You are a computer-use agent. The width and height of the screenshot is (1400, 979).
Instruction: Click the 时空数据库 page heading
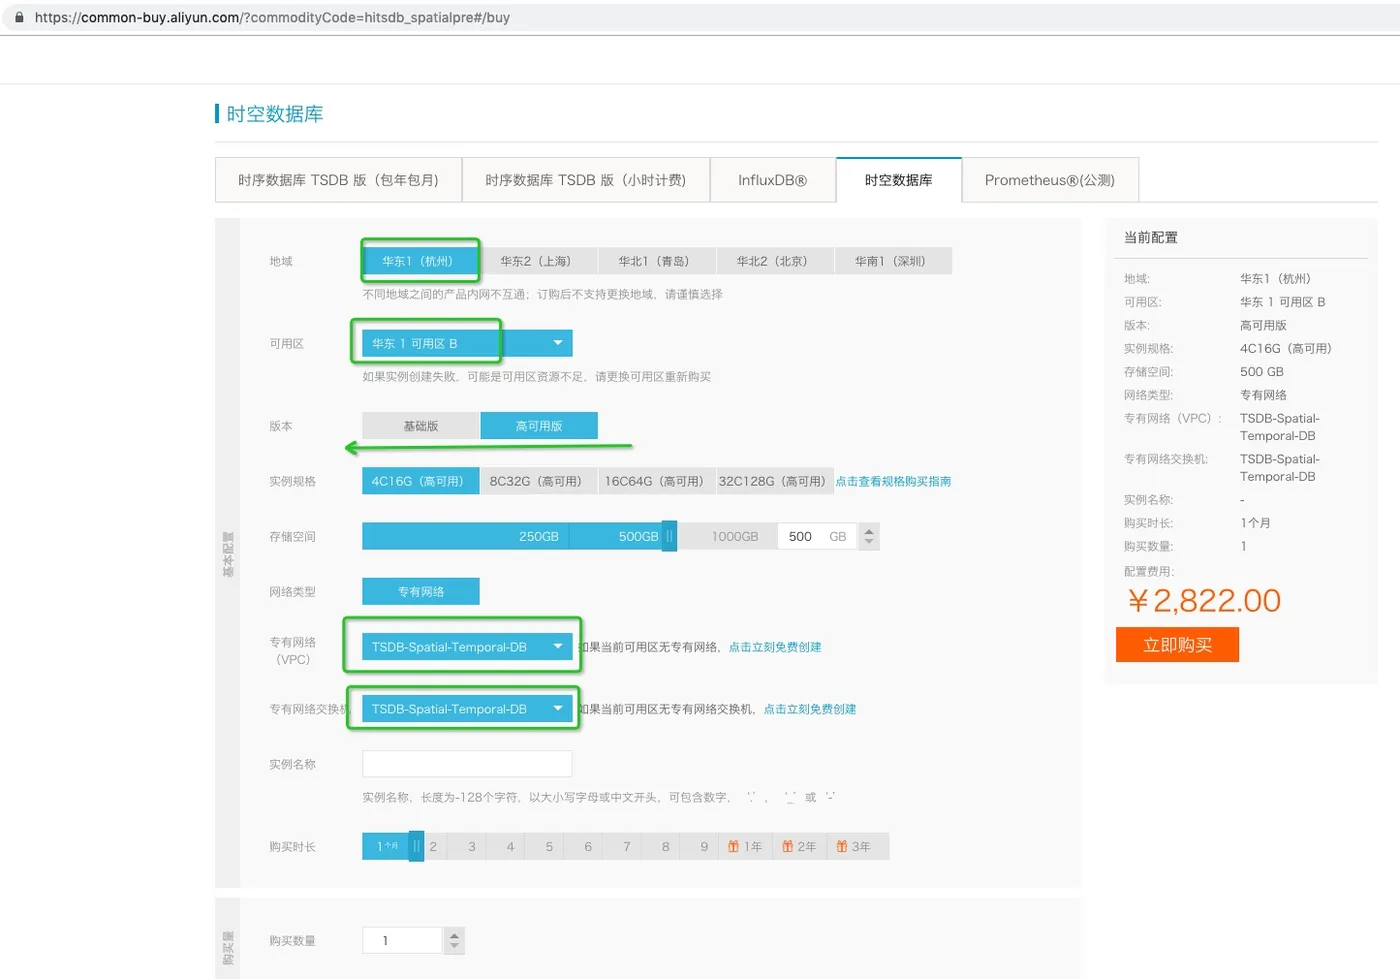pos(275,114)
